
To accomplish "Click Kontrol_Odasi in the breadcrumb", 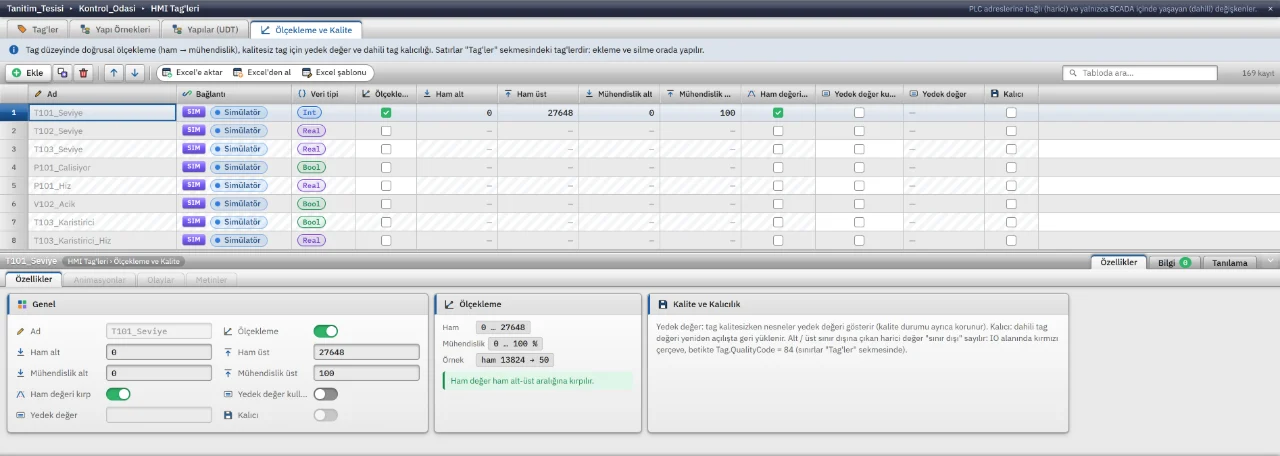I will click(x=107, y=8).
